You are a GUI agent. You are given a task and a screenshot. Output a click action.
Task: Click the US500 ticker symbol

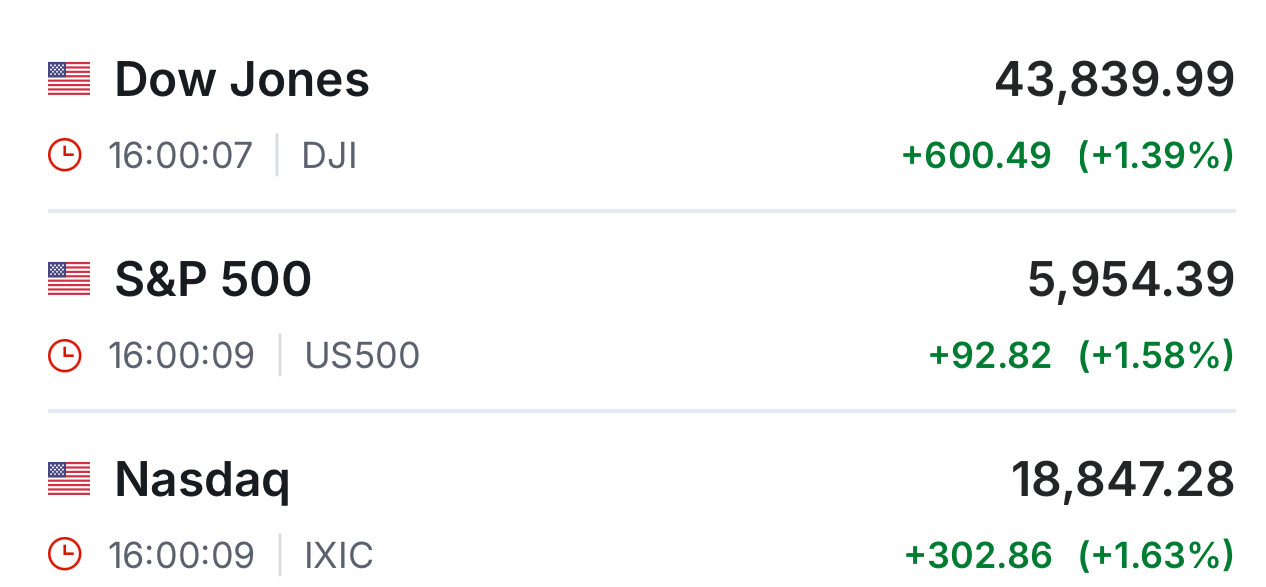pyautogui.click(x=362, y=356)
